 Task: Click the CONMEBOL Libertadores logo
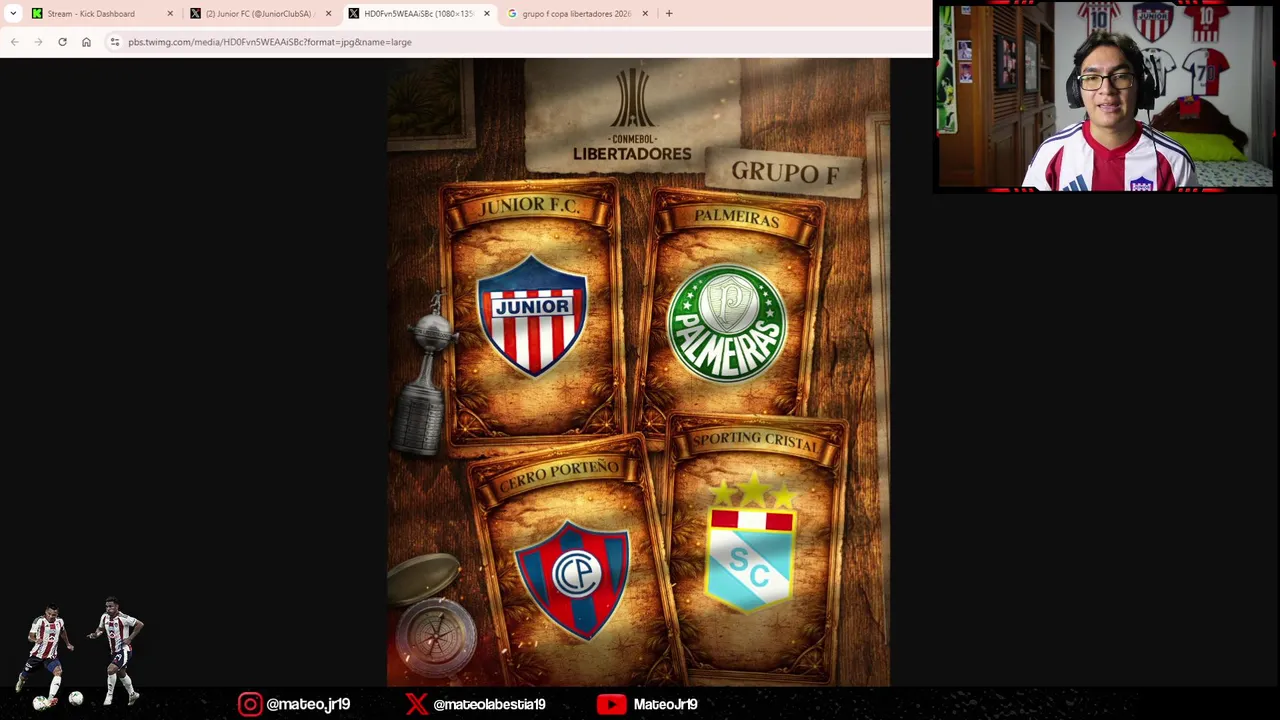(632, 115)
